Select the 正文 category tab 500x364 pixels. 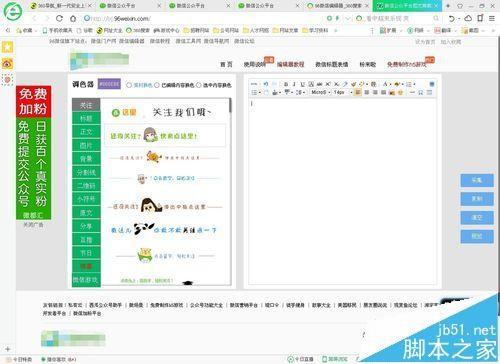tap(86, 132)
